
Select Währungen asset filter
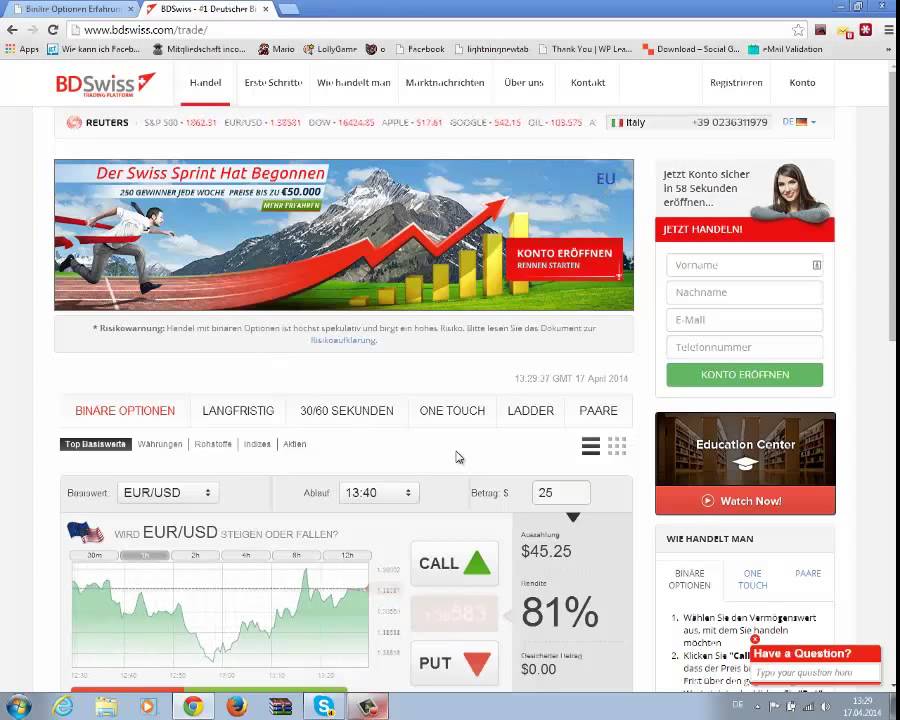point(160,444)
